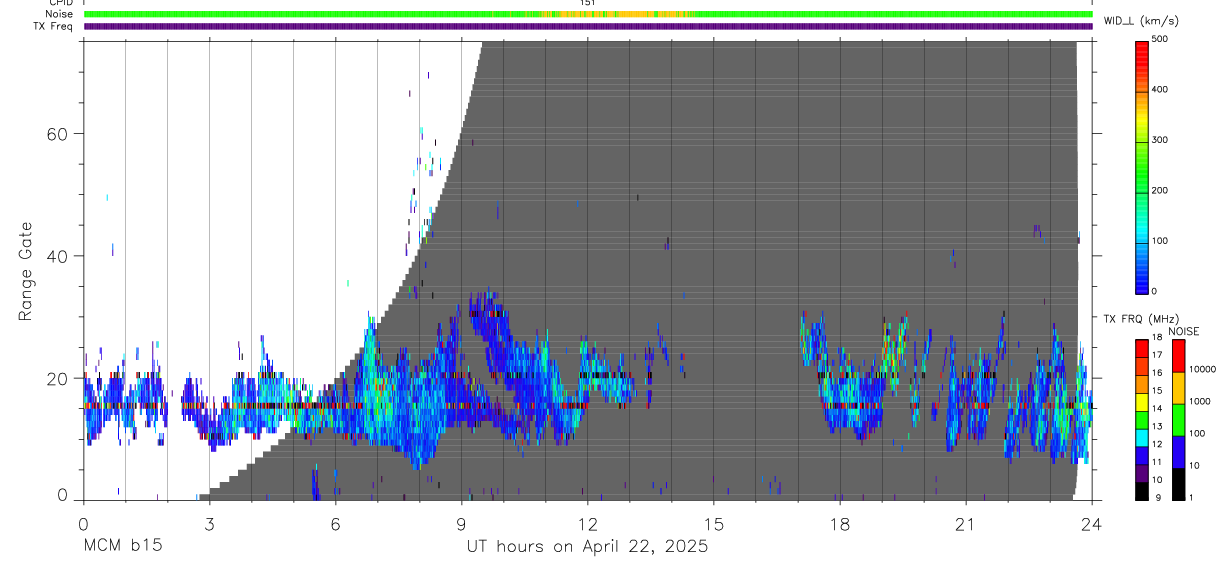1228x567 pixels.
Task: Pick the cyan segment of TX FRQ legend
Action: (x=1142, y=437)
